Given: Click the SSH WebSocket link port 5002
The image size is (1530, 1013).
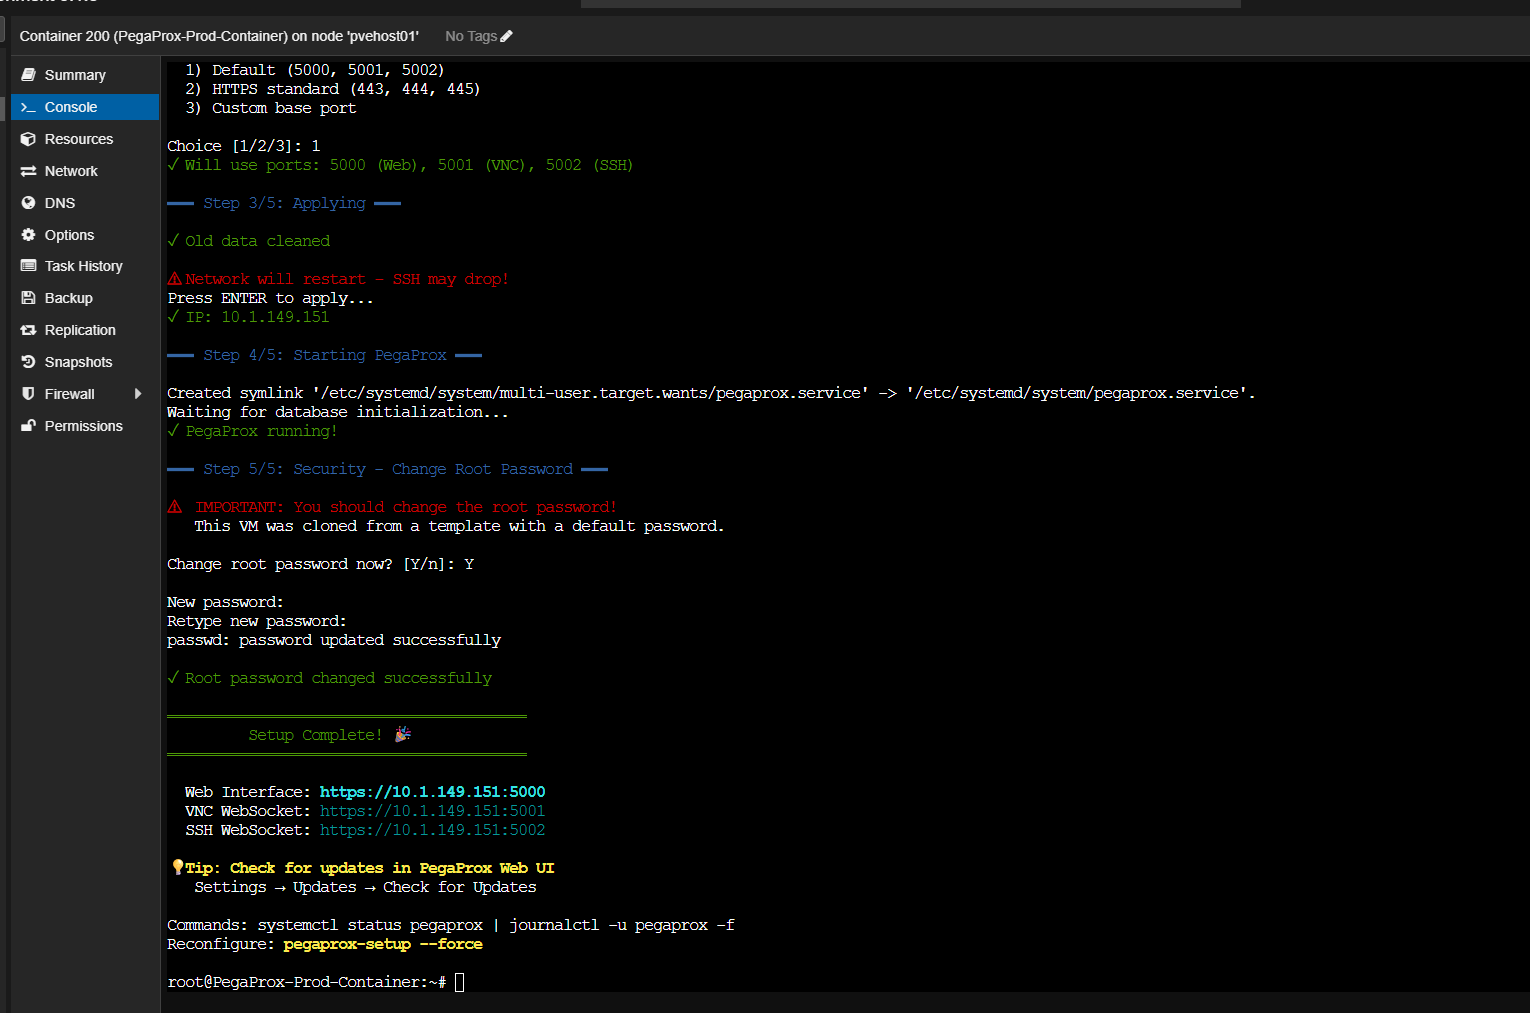Looking at the screenshot, I should pyautogui.click(x=432, y=830).
